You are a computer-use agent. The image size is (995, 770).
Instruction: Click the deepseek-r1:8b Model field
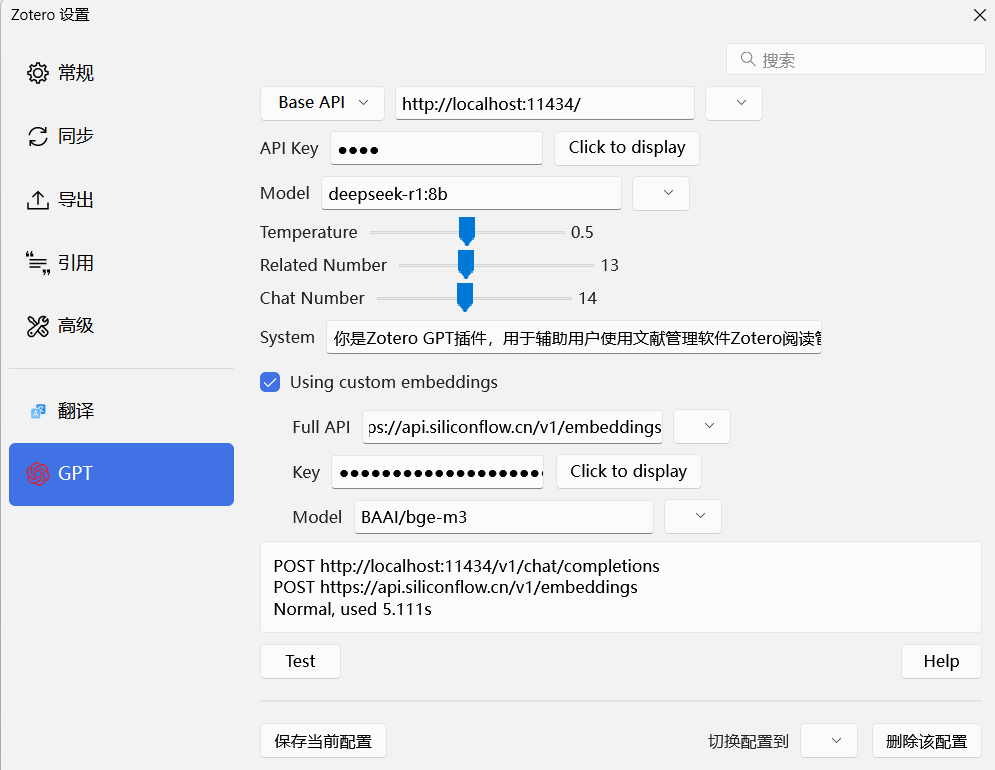pos(471,194)
